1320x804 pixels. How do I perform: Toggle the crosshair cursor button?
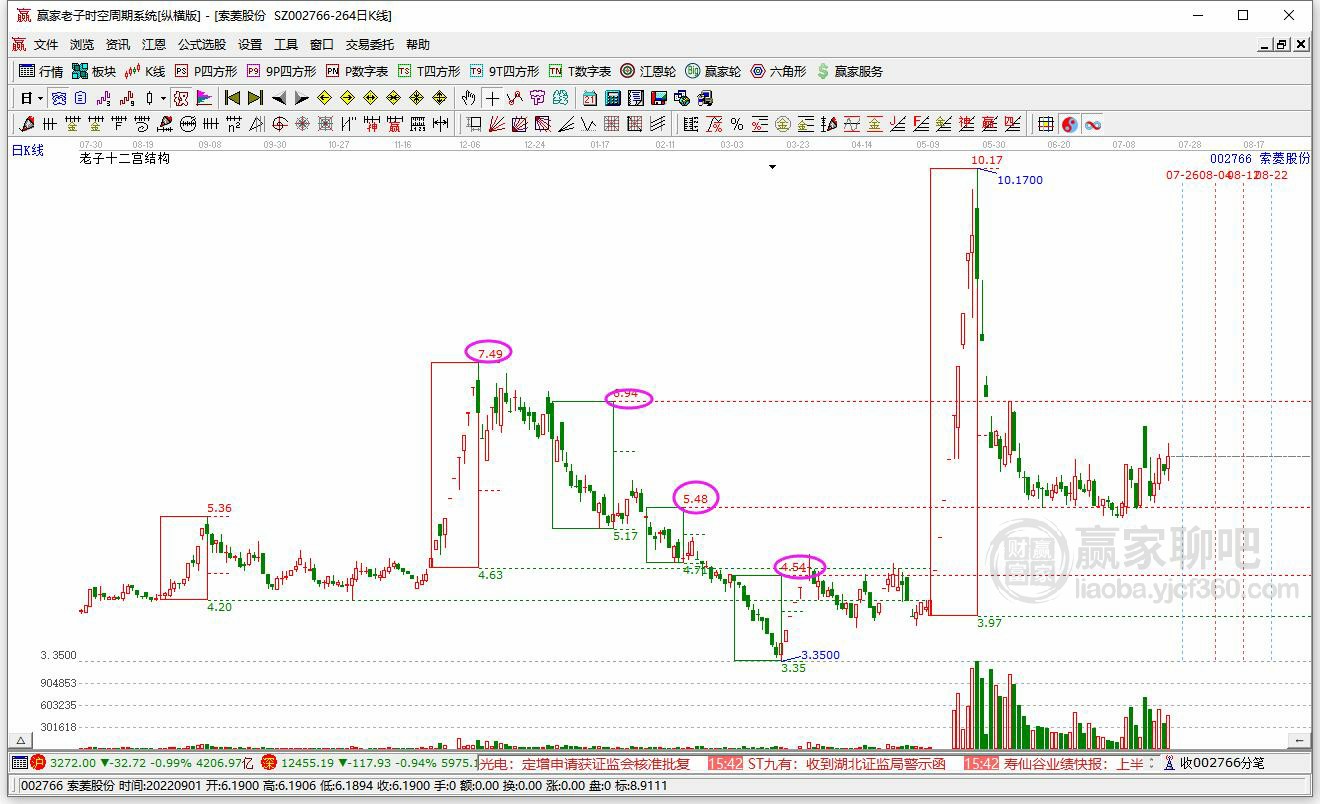pyautogui.click(x=492, y=98)
